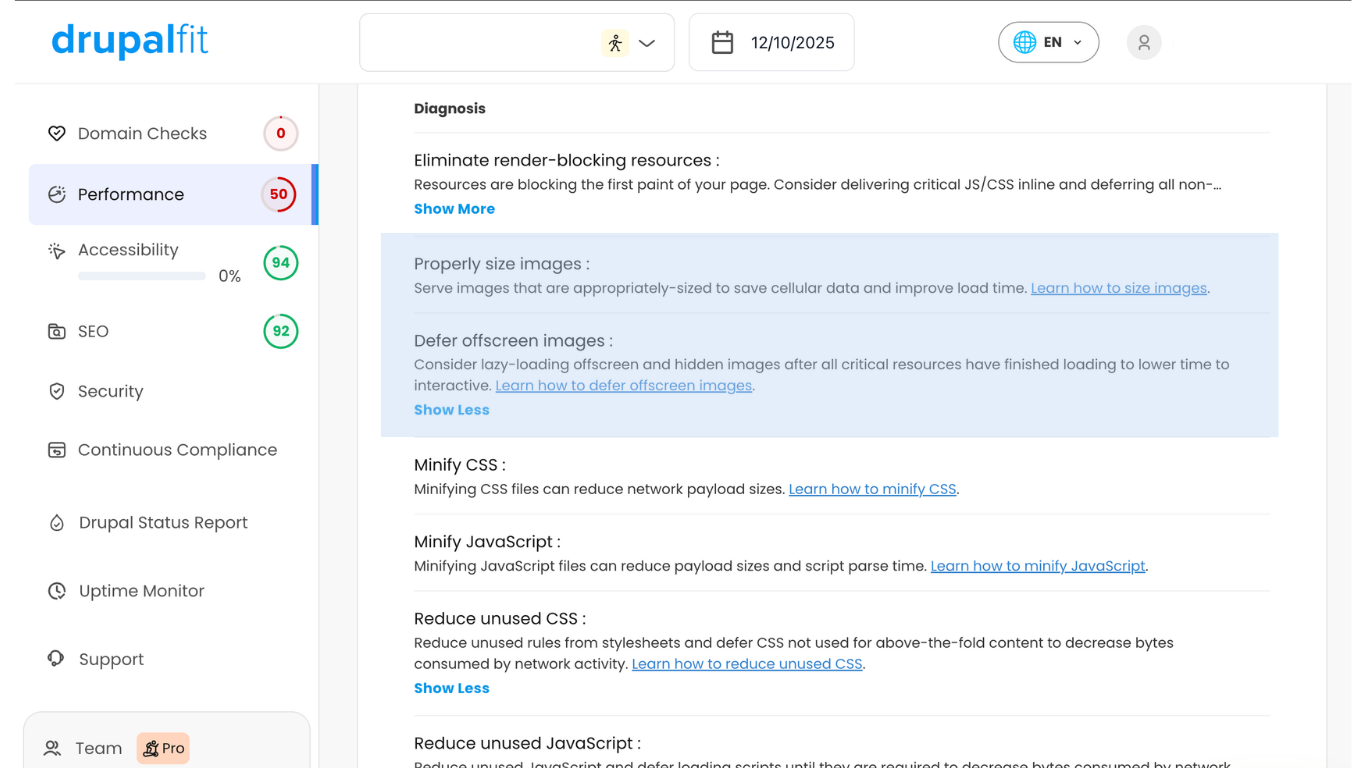Screen dimensions: 1366x768
Task: Open Learn how to defer offscreen images link
Action: click(x=624, y=385)
